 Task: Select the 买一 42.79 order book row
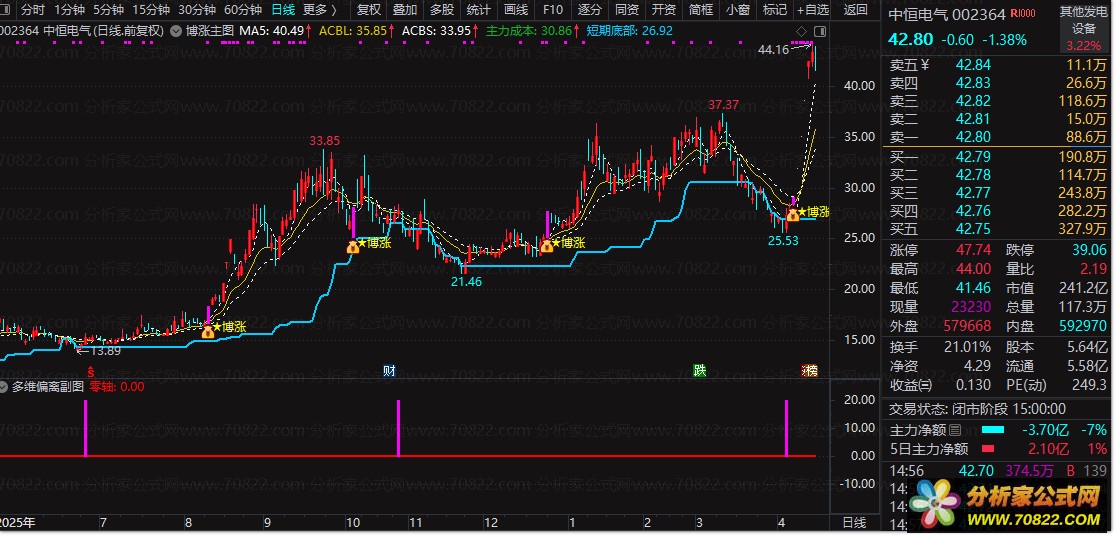[x=999, y=157]
